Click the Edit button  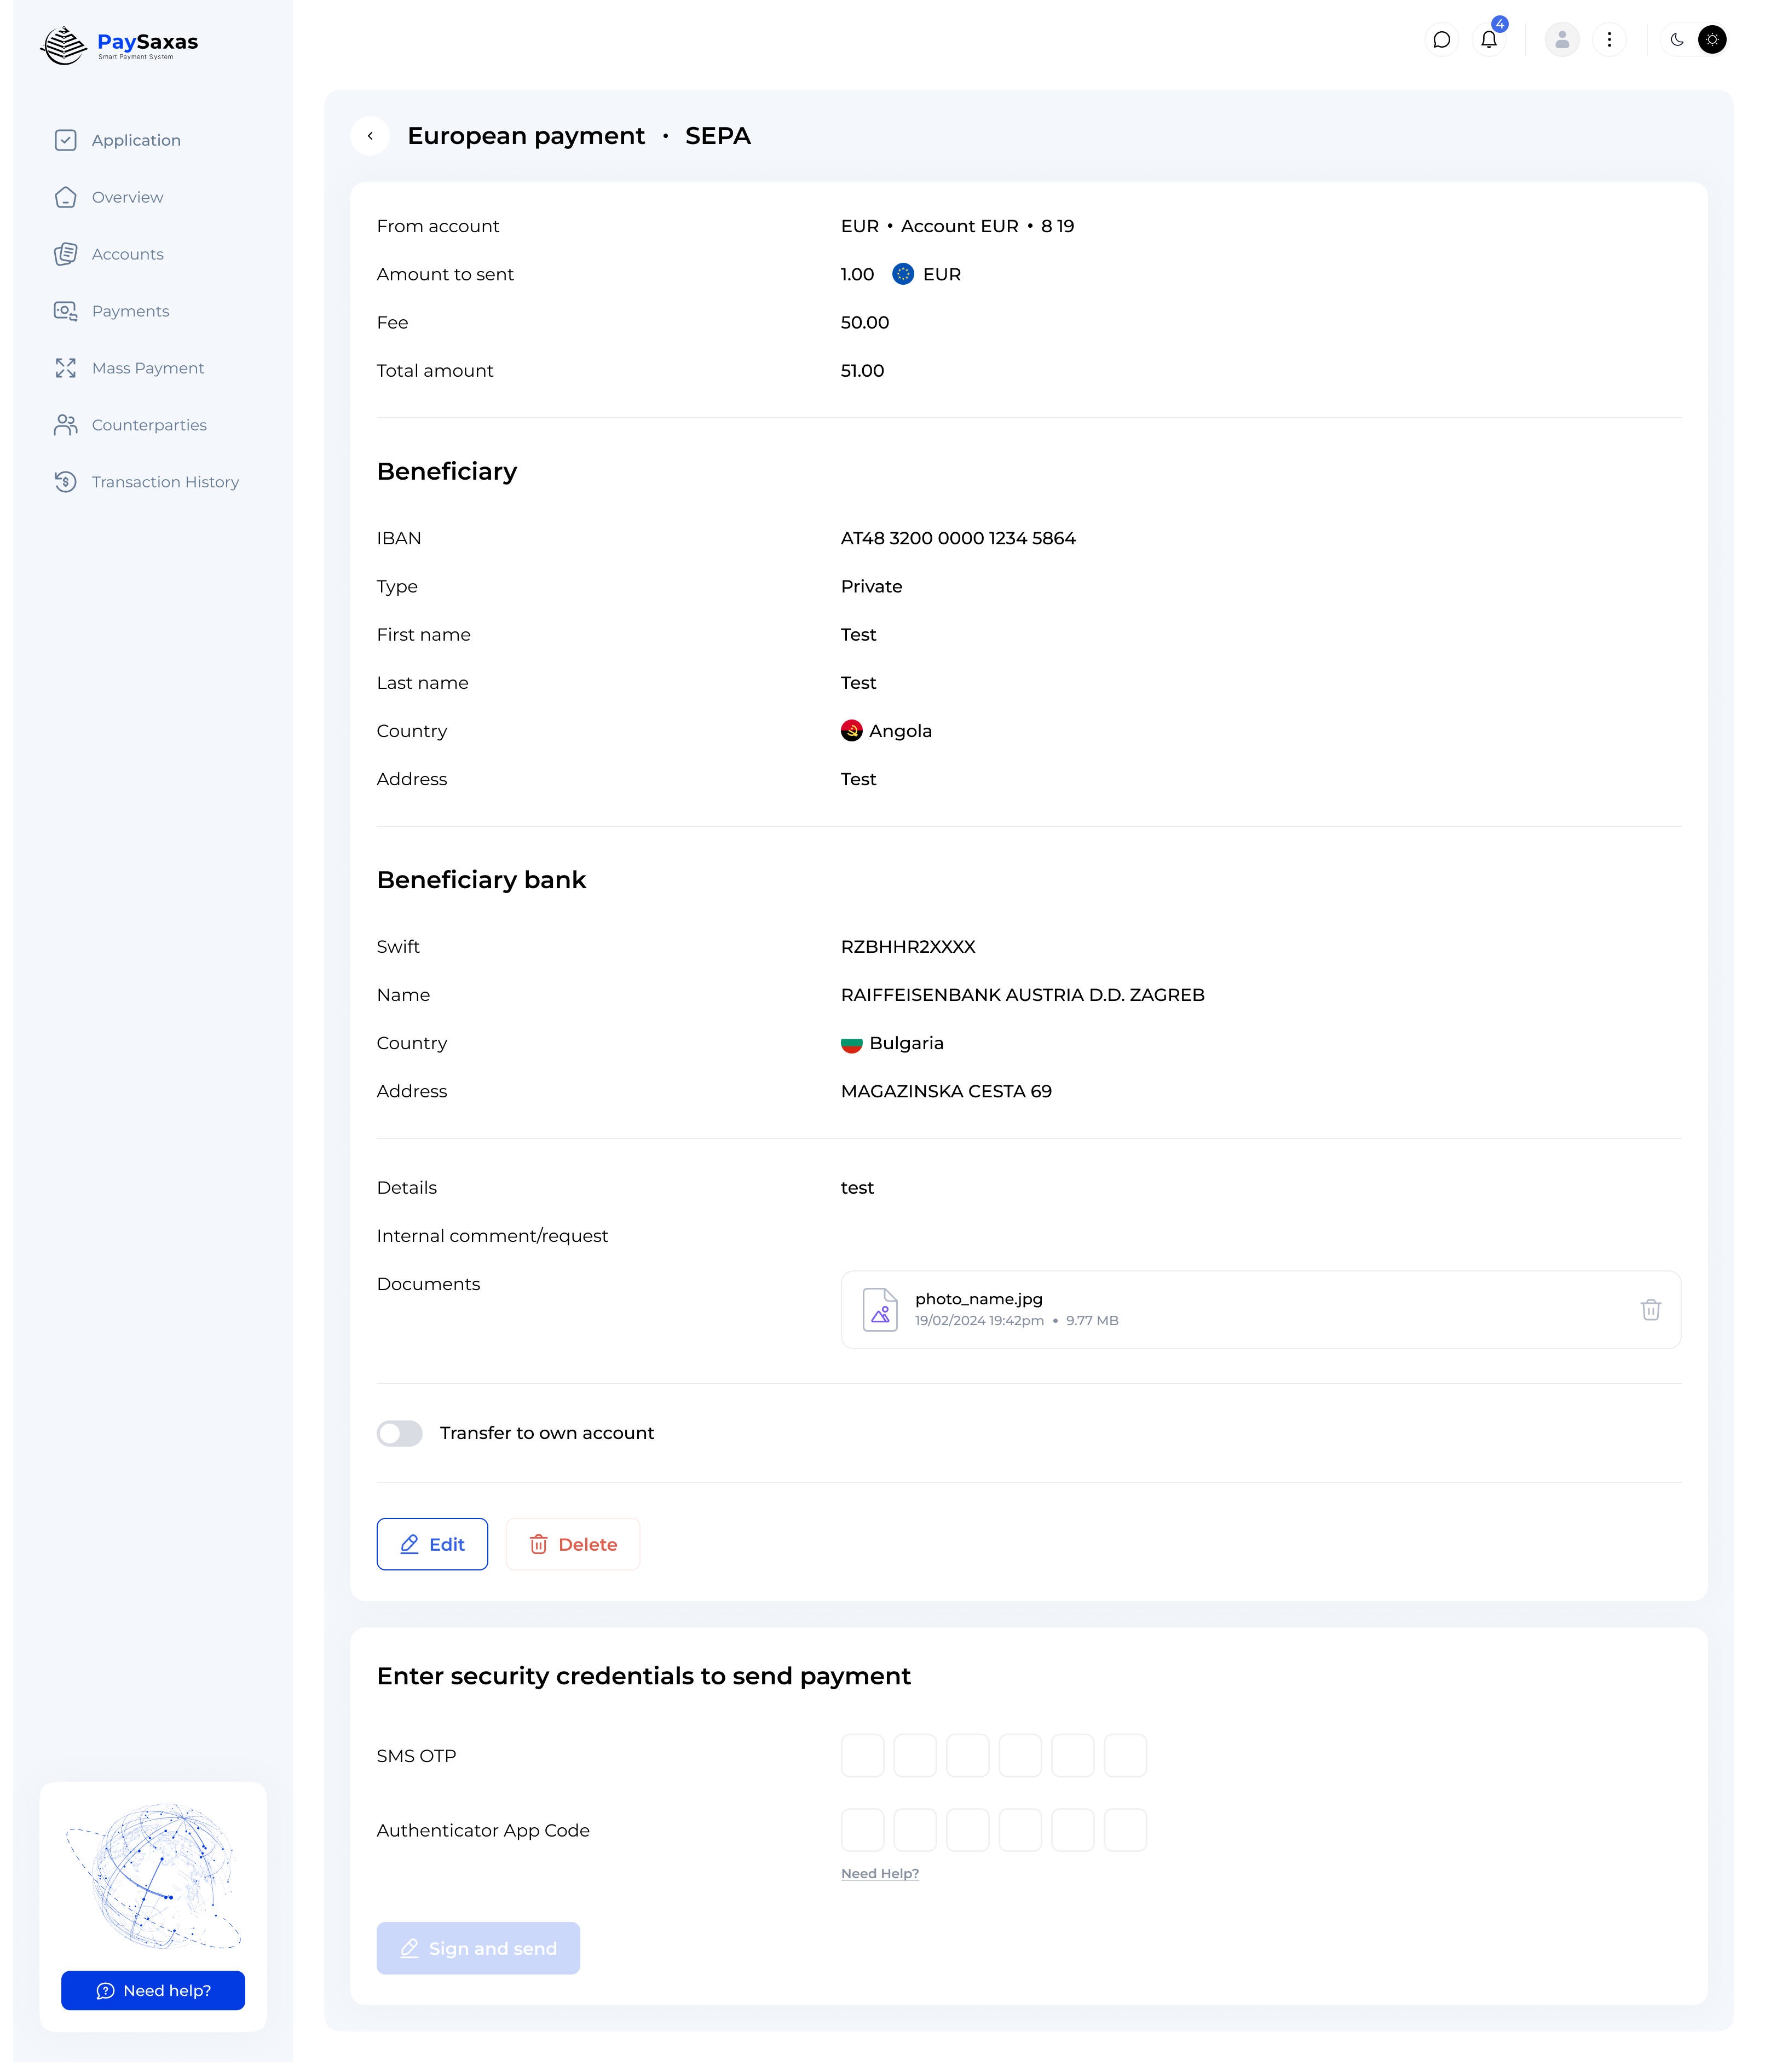click(432, 1544)
